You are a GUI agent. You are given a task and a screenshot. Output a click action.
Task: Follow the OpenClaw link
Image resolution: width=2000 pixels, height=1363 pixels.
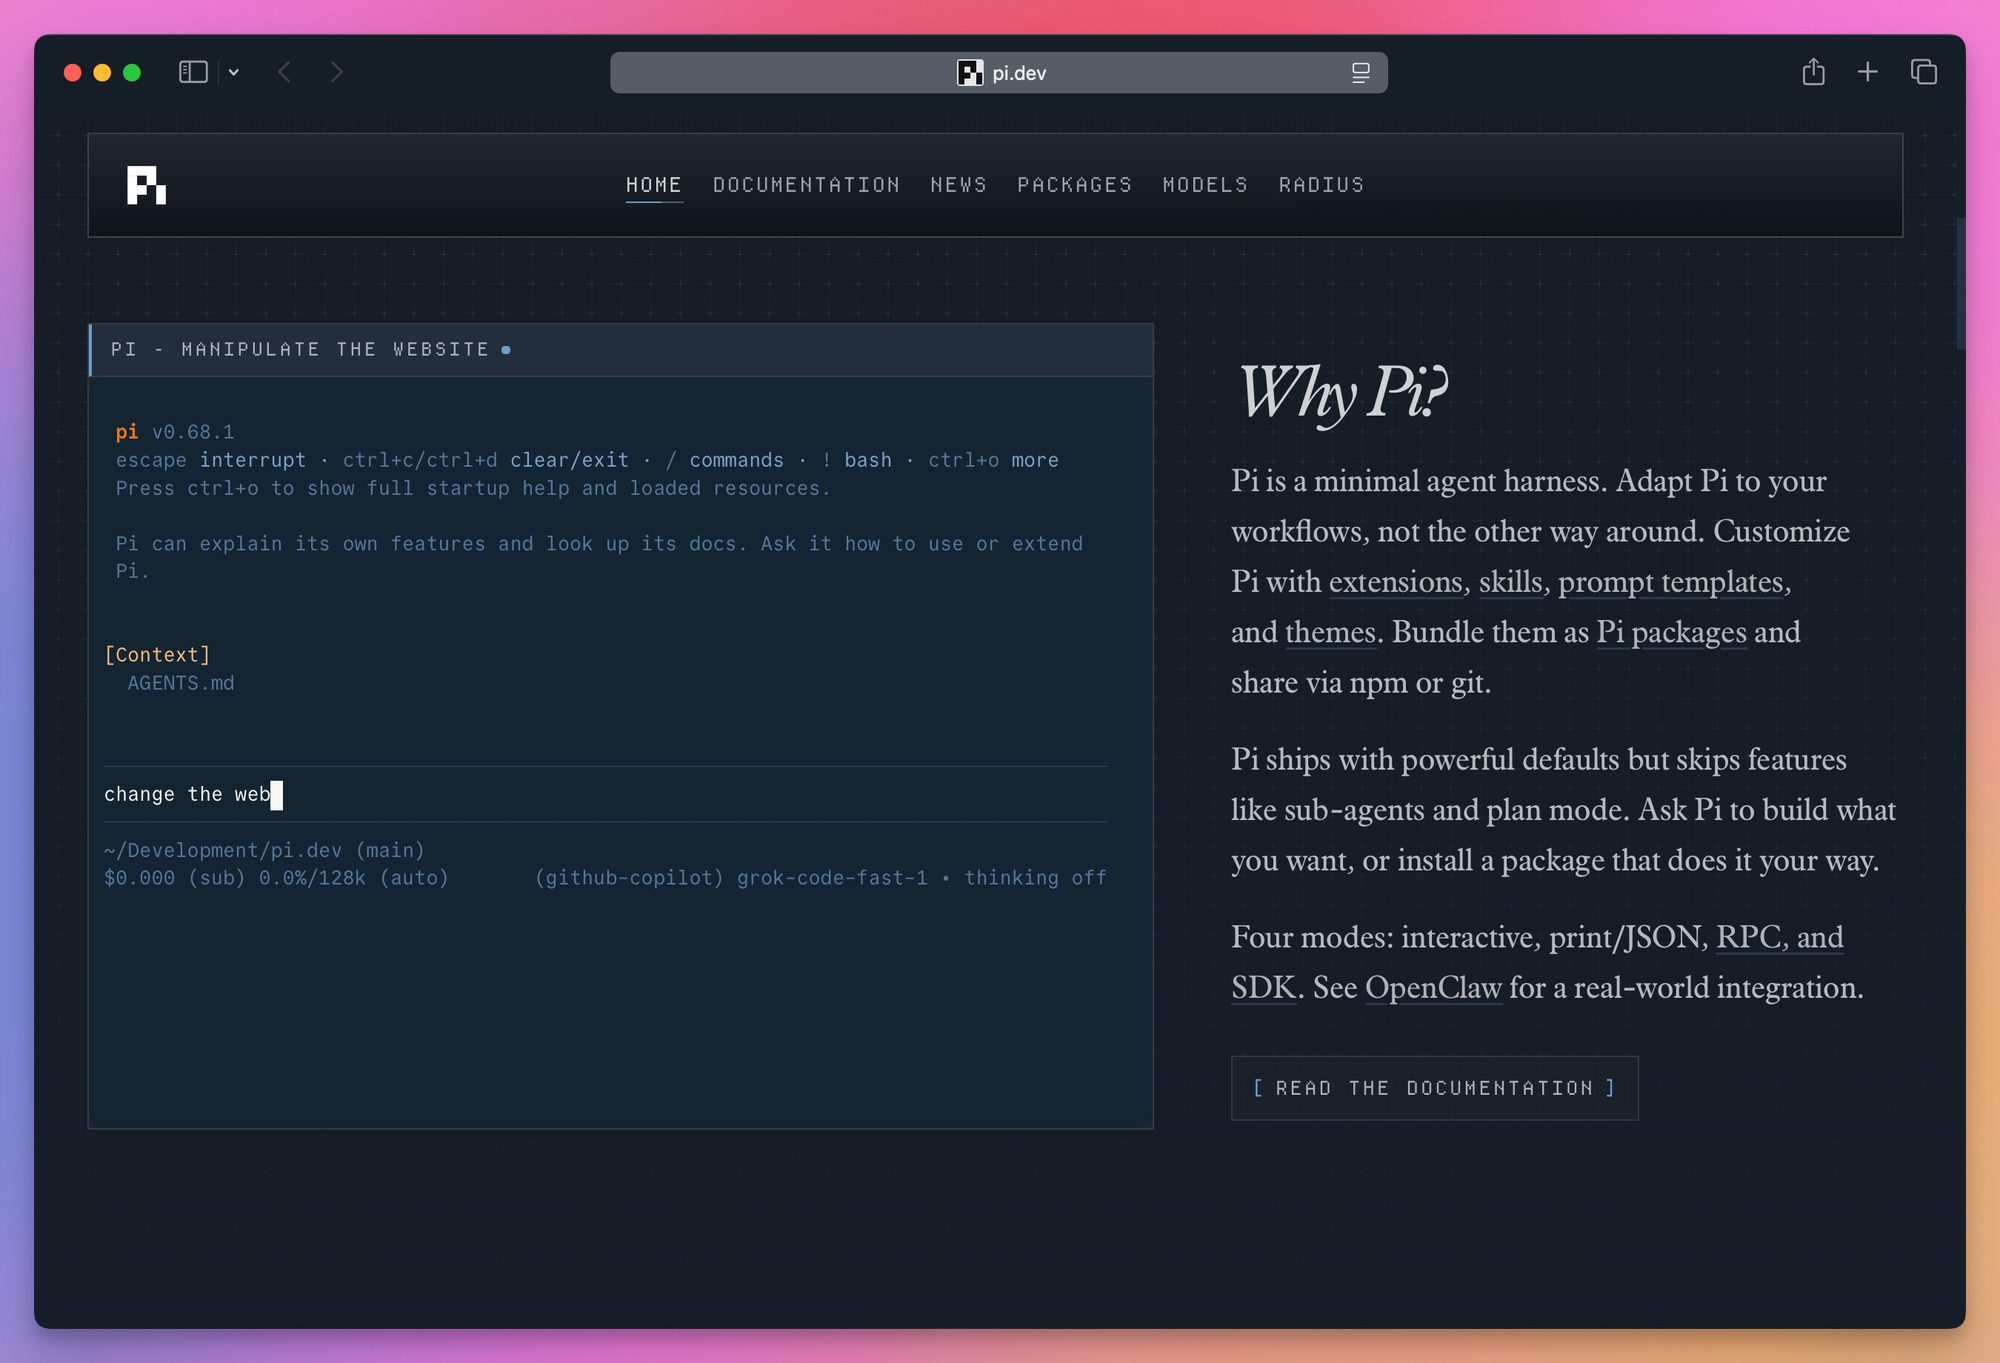tap(1433, 988)
